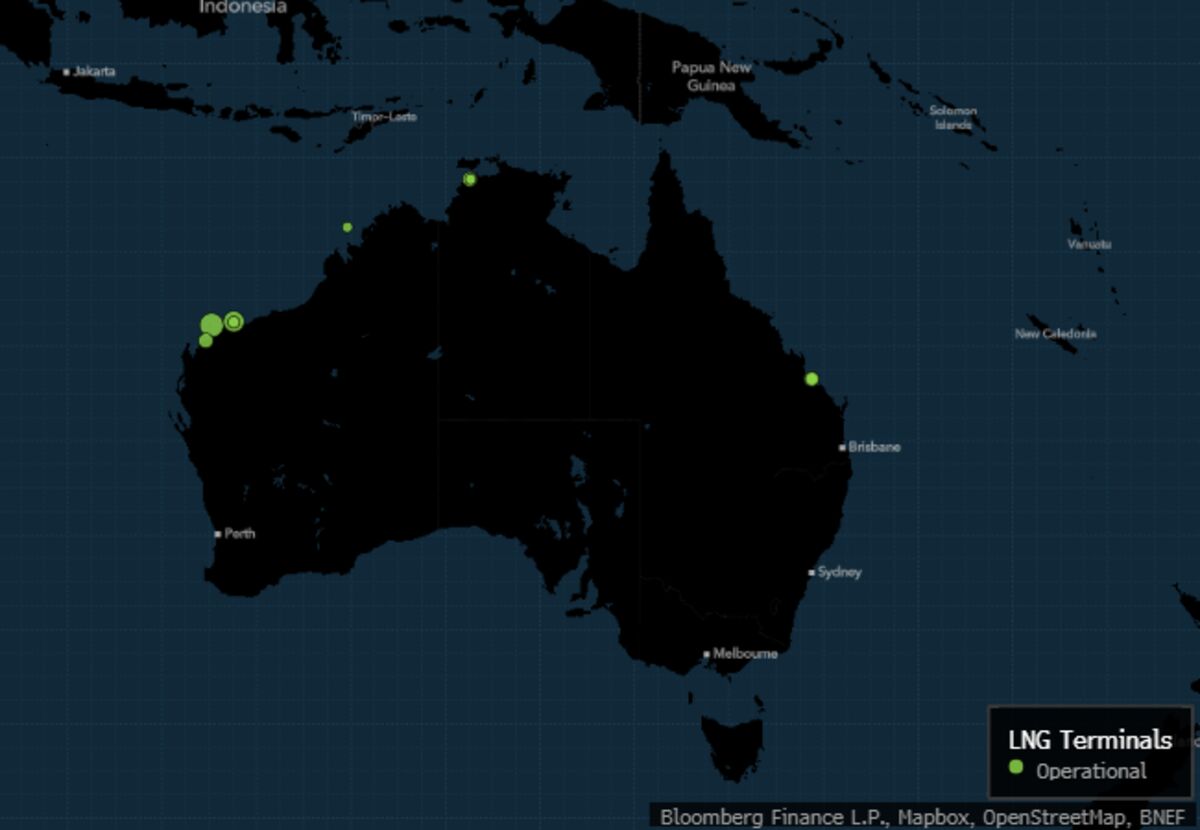
Task: Select the Melbourne city label
Action: (x=745, y=654)
